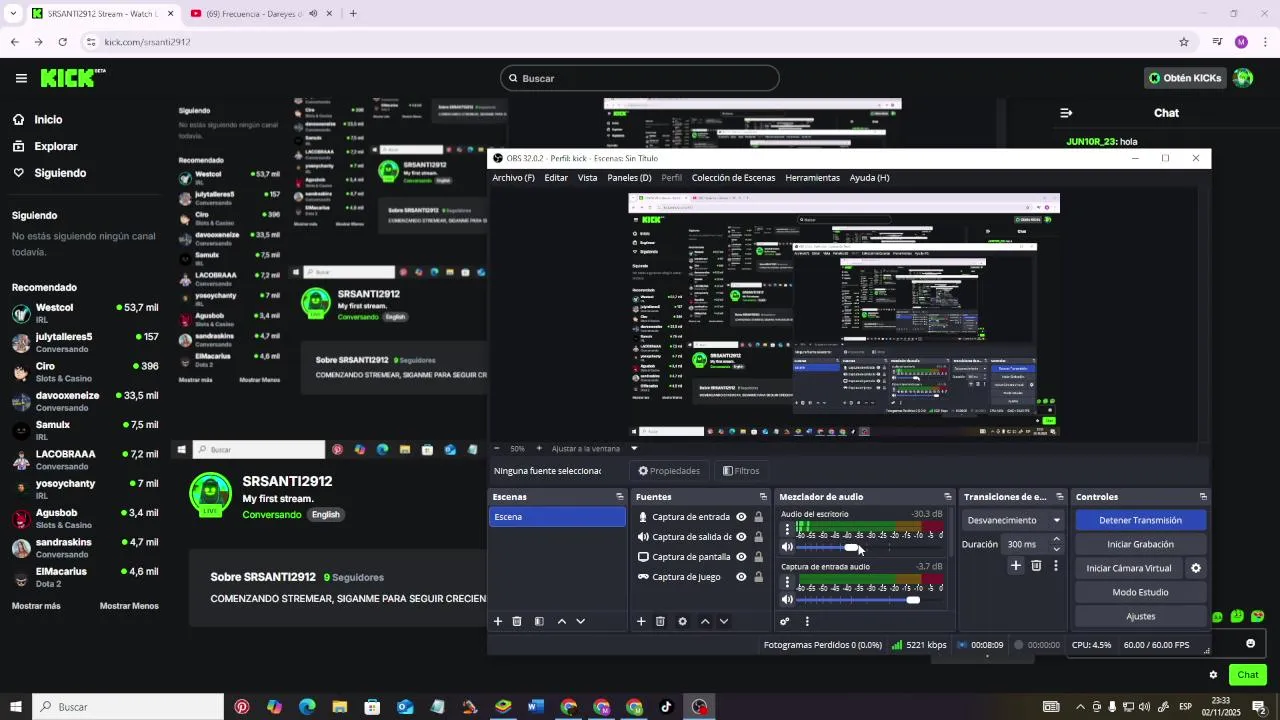The height and width of the screenshot is (720, 1280).
Task: Remove transition with trash icon
Action: pos(1036,566)
